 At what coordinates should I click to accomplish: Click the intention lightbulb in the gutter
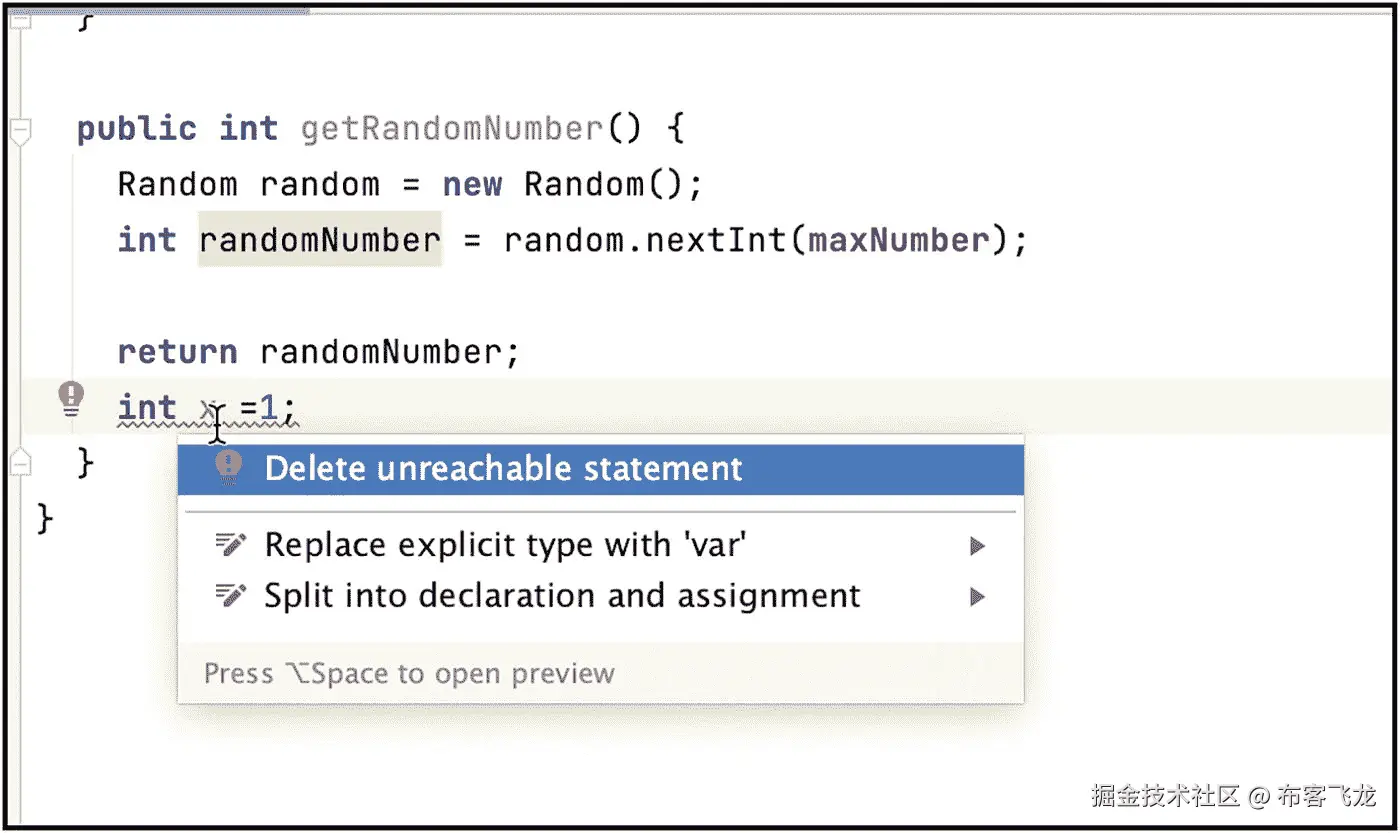[x=71, y=399]
